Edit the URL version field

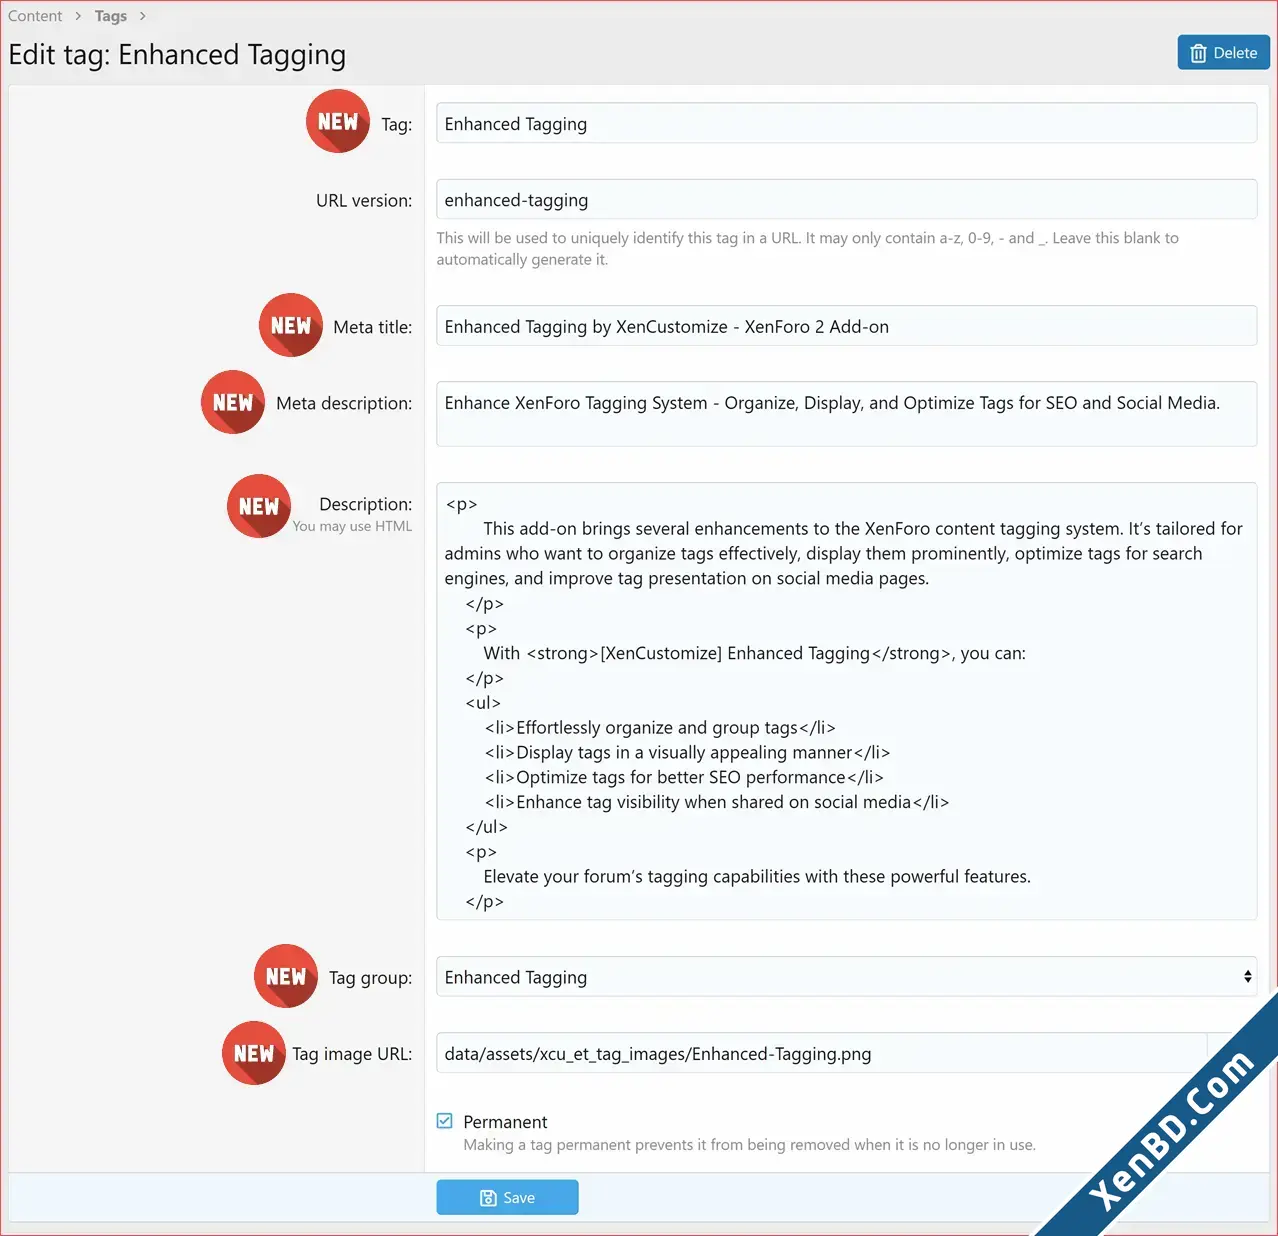click(x=846, y=200)
